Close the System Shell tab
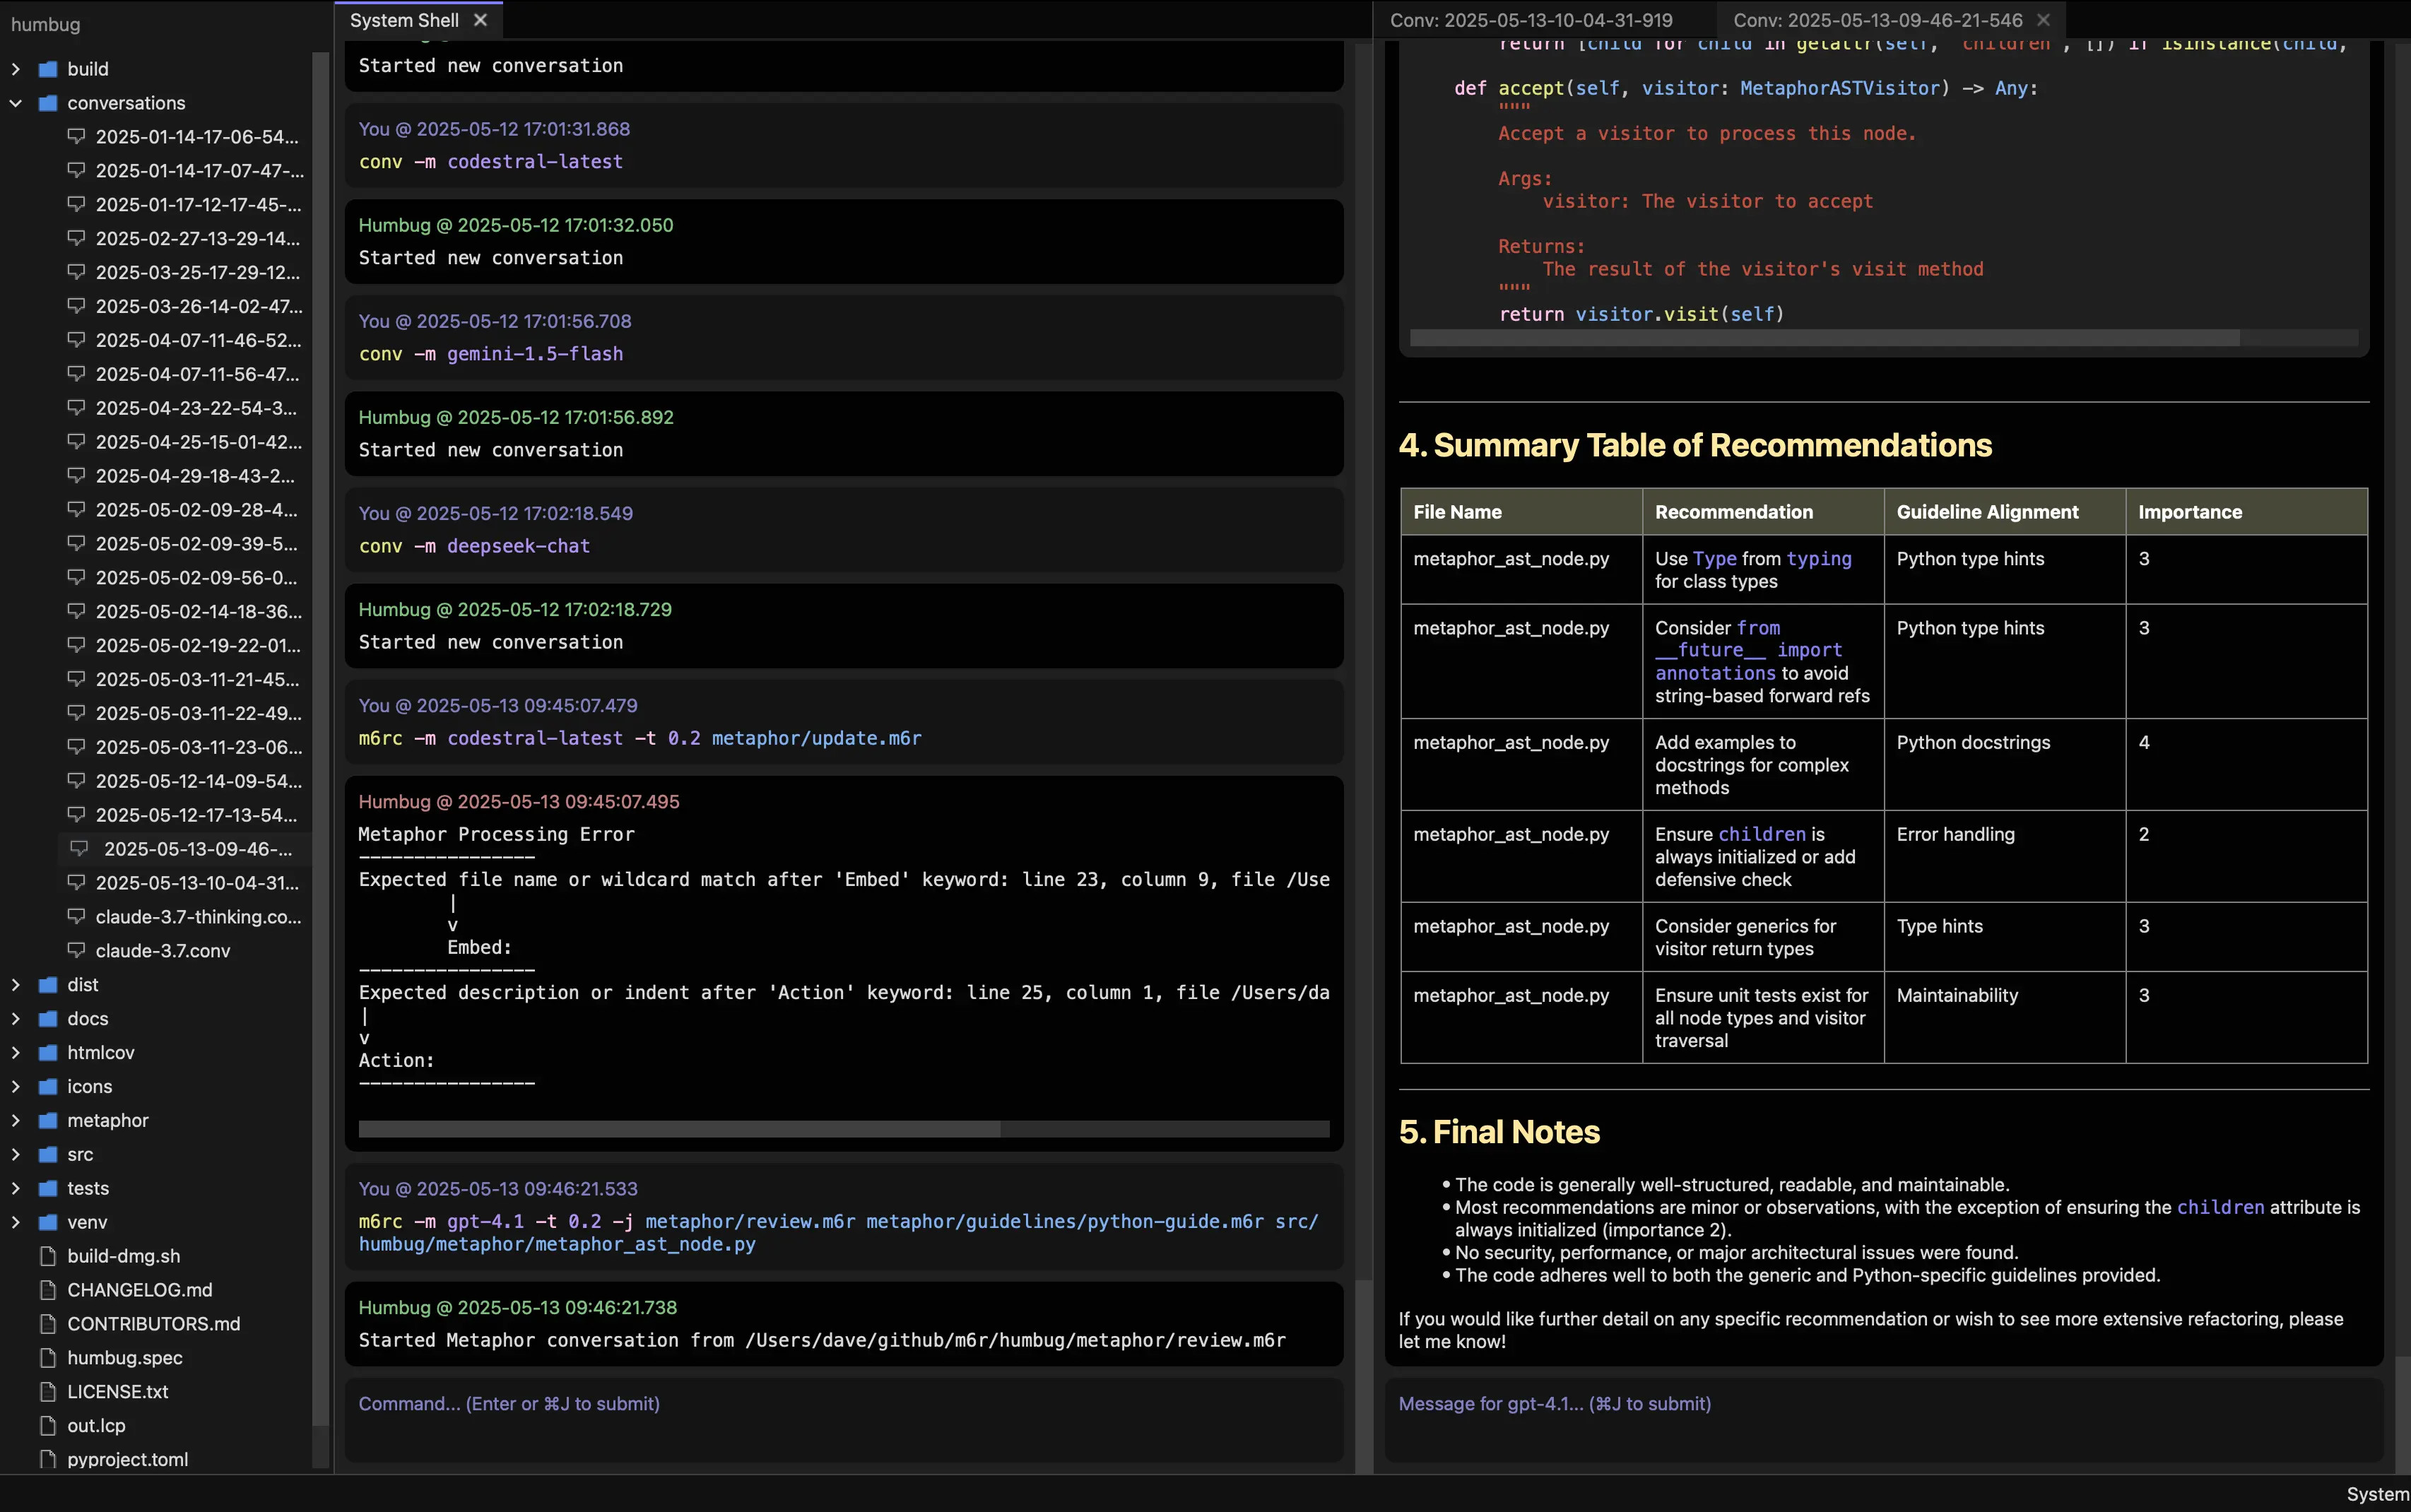 click(480, 20)
